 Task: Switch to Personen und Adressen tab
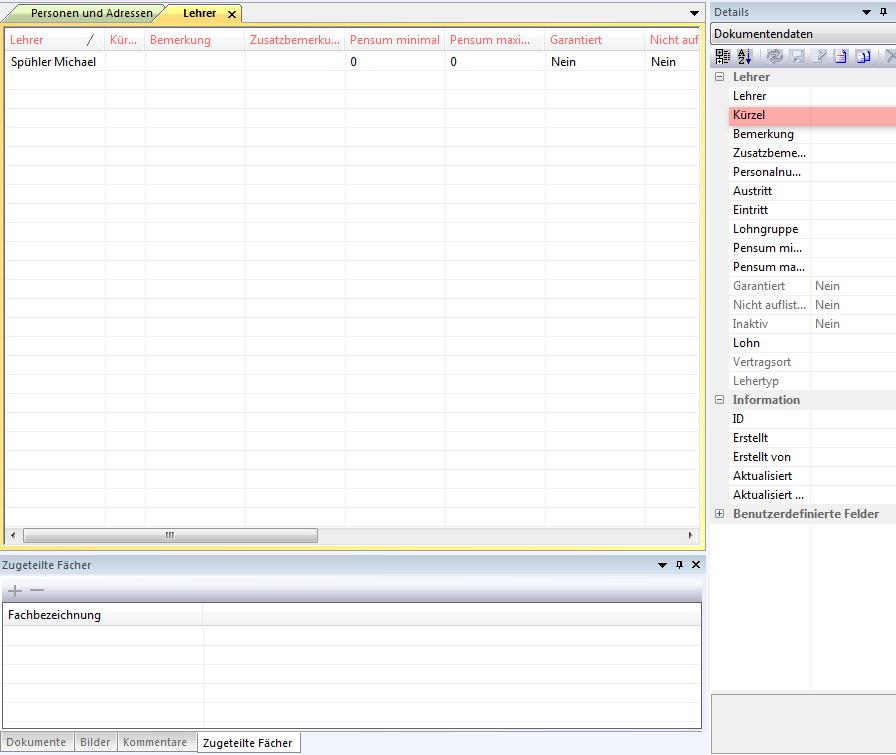90,14
